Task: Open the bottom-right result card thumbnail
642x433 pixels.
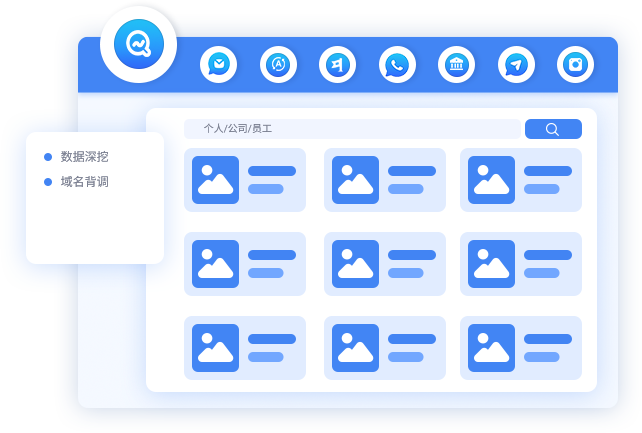Action: (x=491, y=348)
